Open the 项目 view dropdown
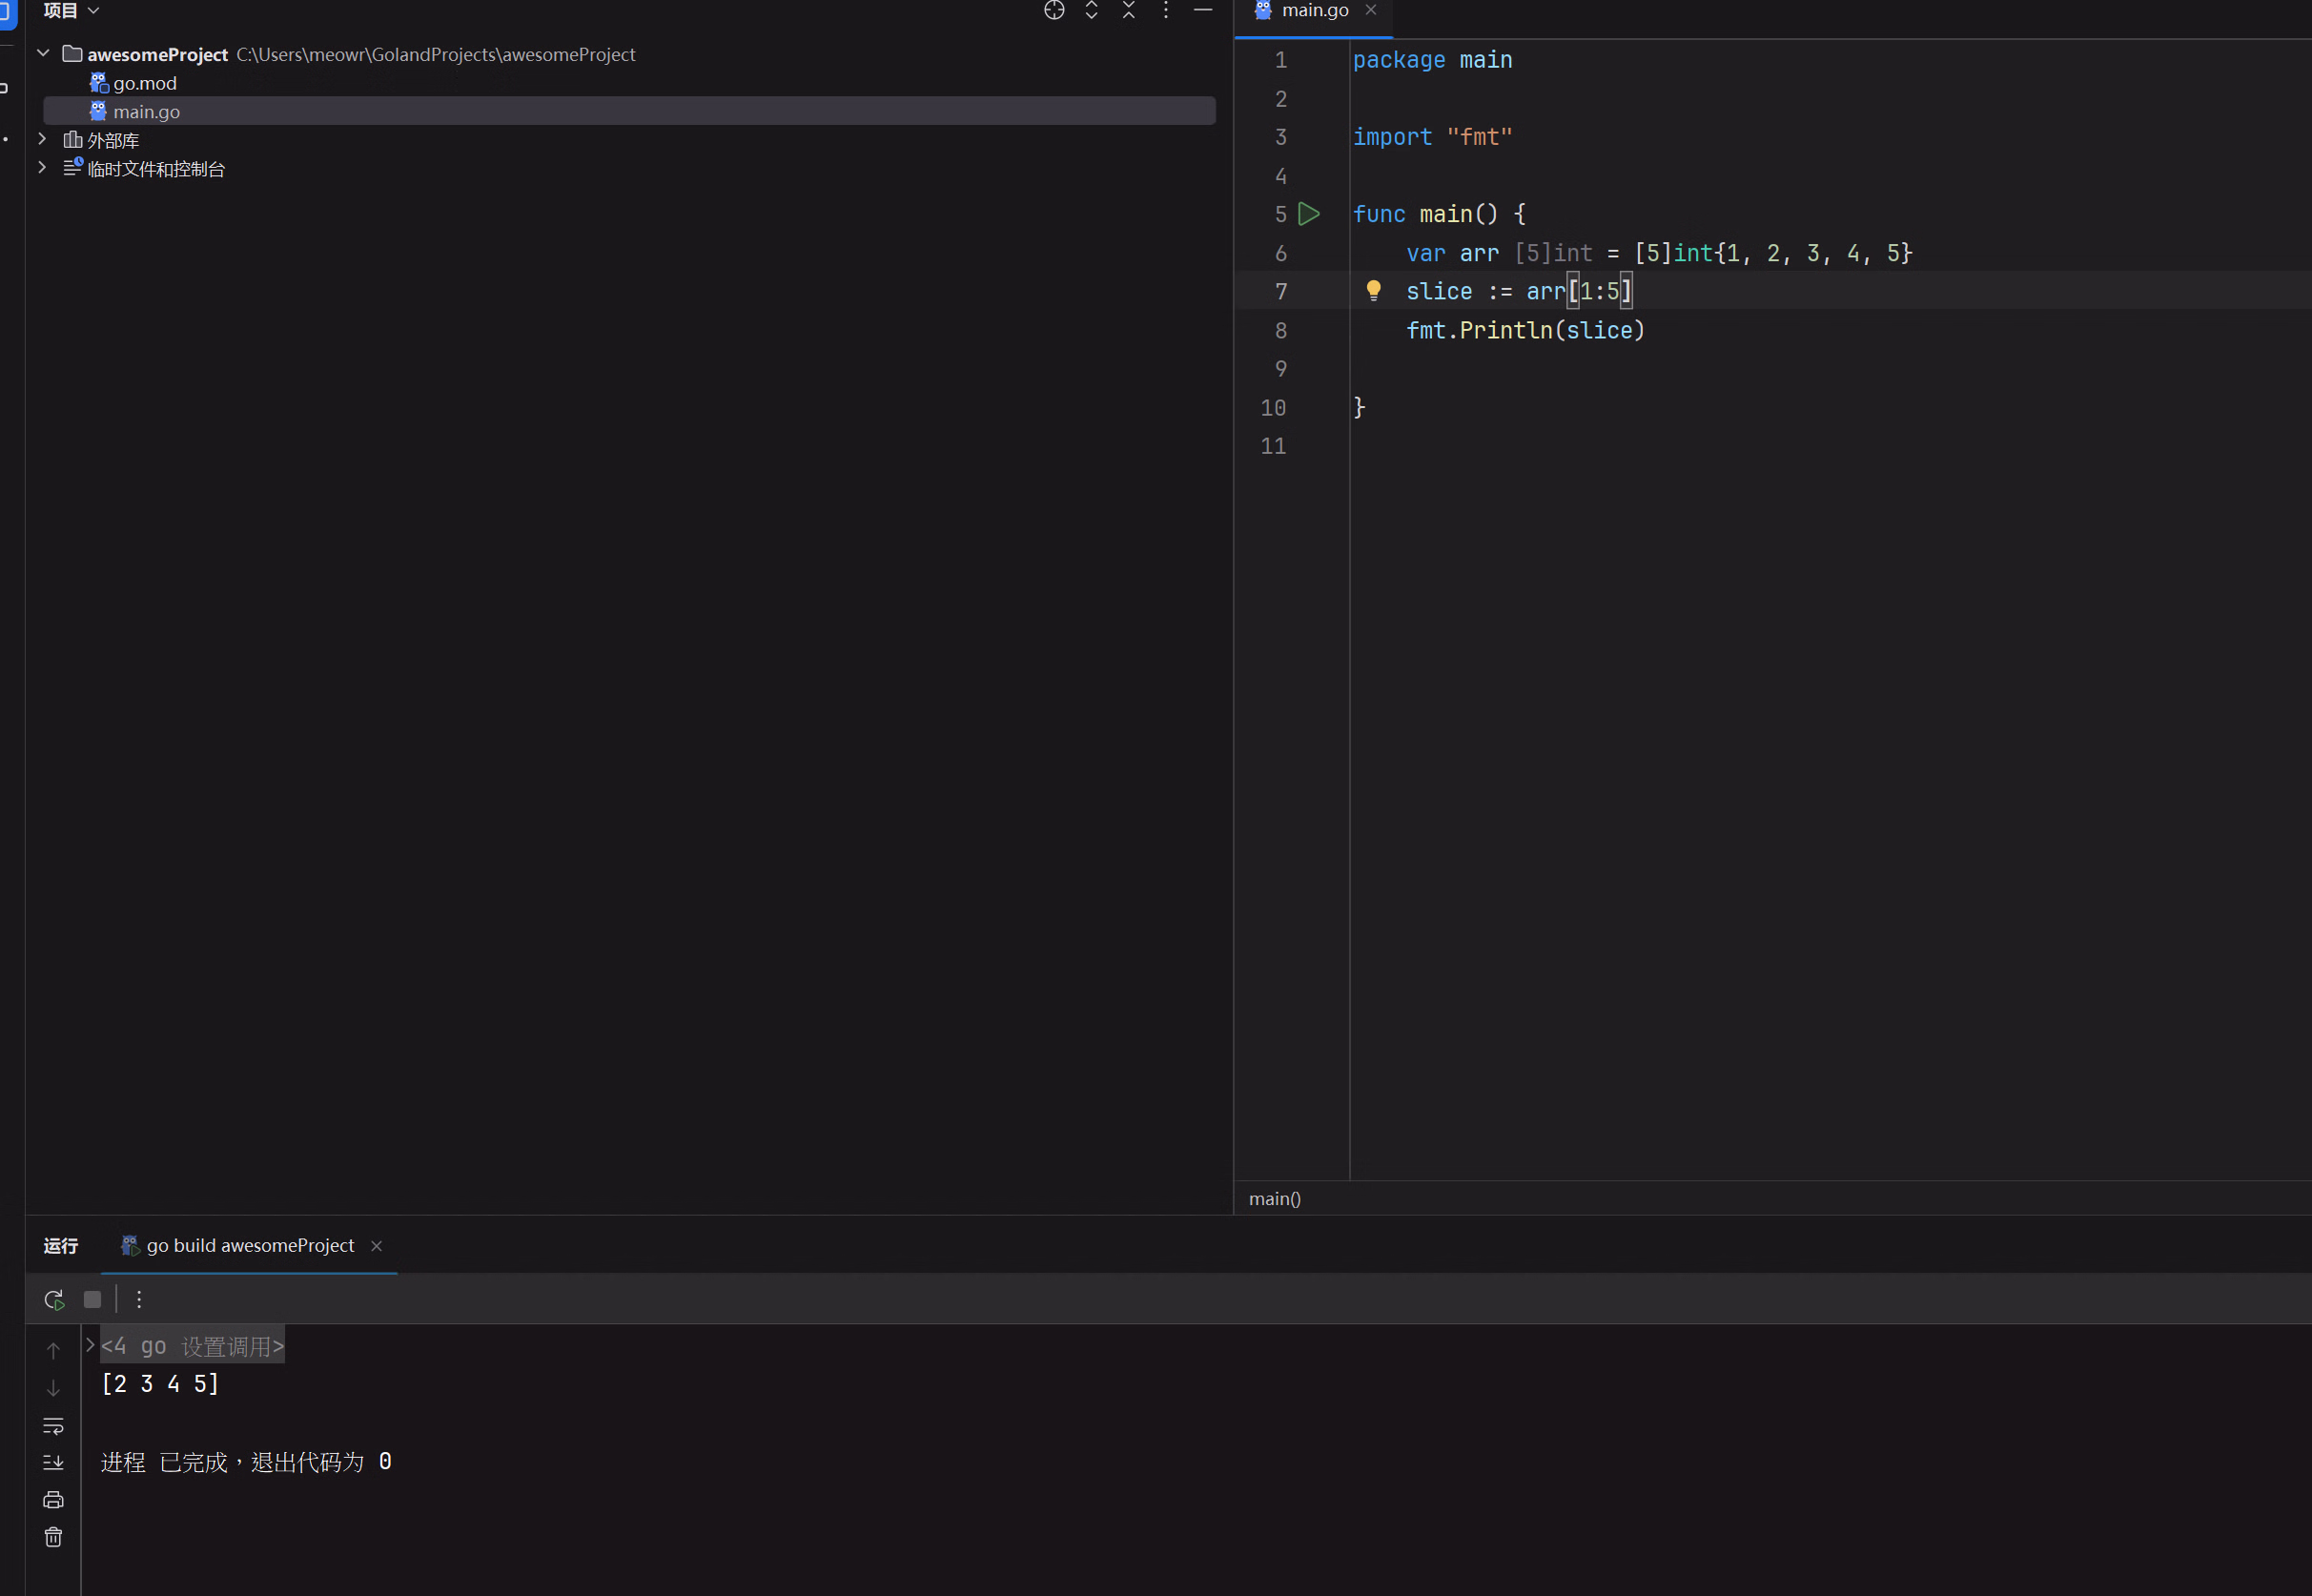The width and height of the screenshot is (2312, 1596). 72,10
